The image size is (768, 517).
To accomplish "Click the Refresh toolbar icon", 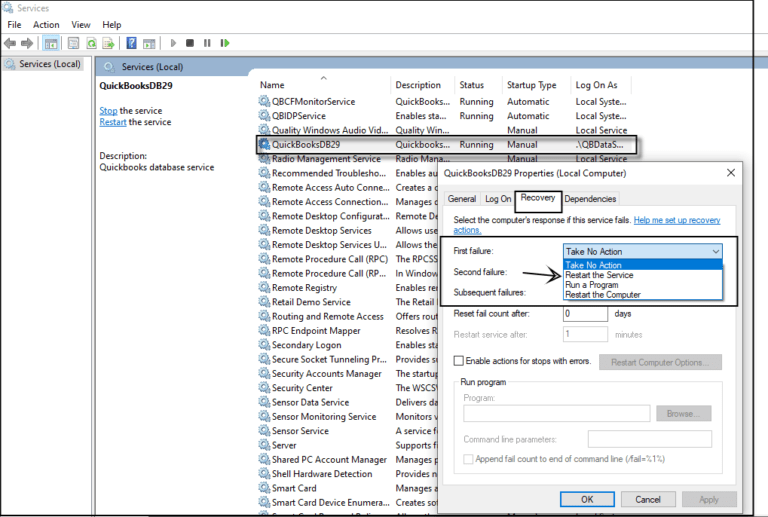I will (91, 43).
